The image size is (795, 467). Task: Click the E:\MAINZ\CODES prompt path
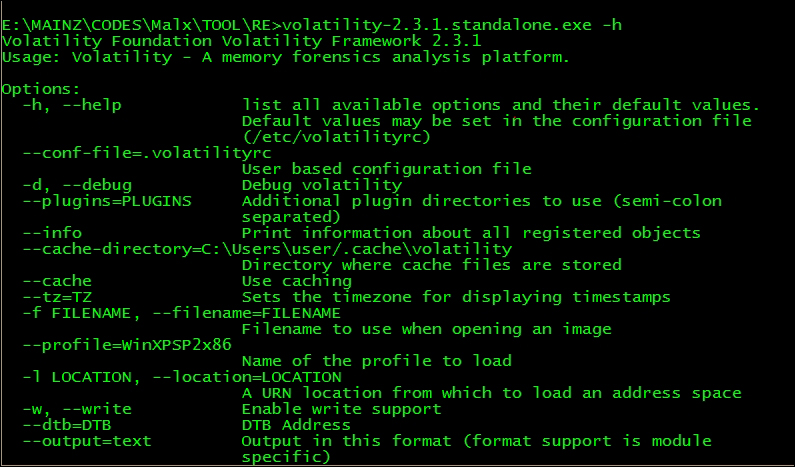pos(90,24)
